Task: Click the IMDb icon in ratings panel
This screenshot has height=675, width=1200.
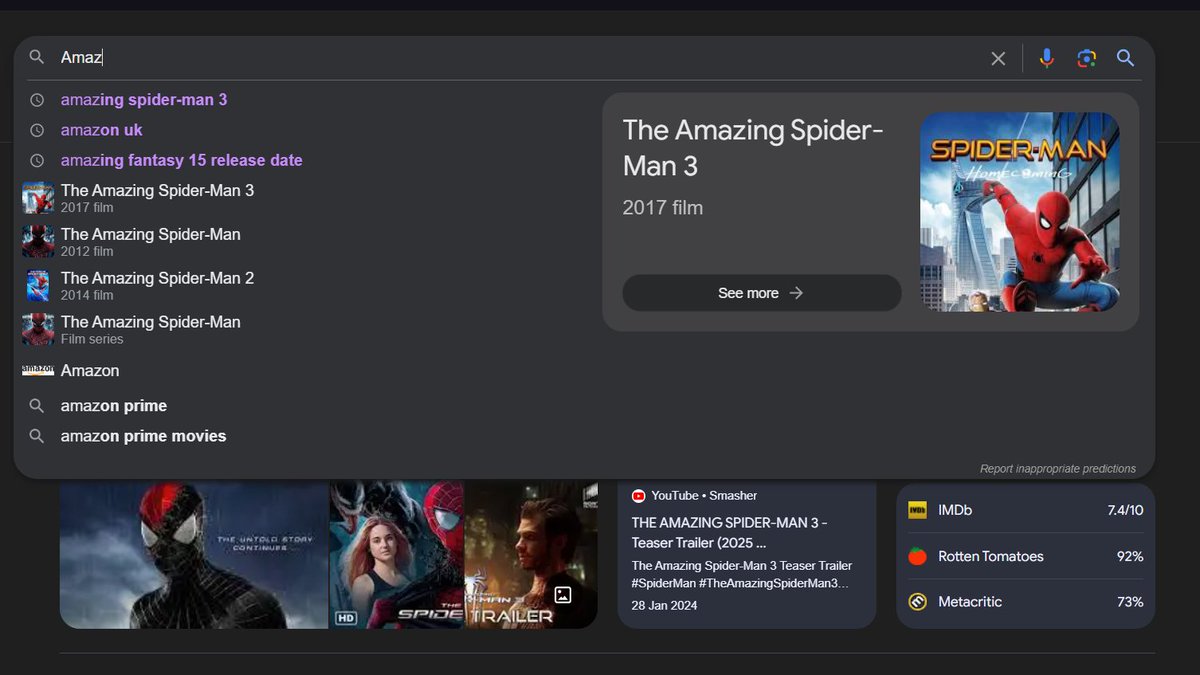Action: point(918,510)
